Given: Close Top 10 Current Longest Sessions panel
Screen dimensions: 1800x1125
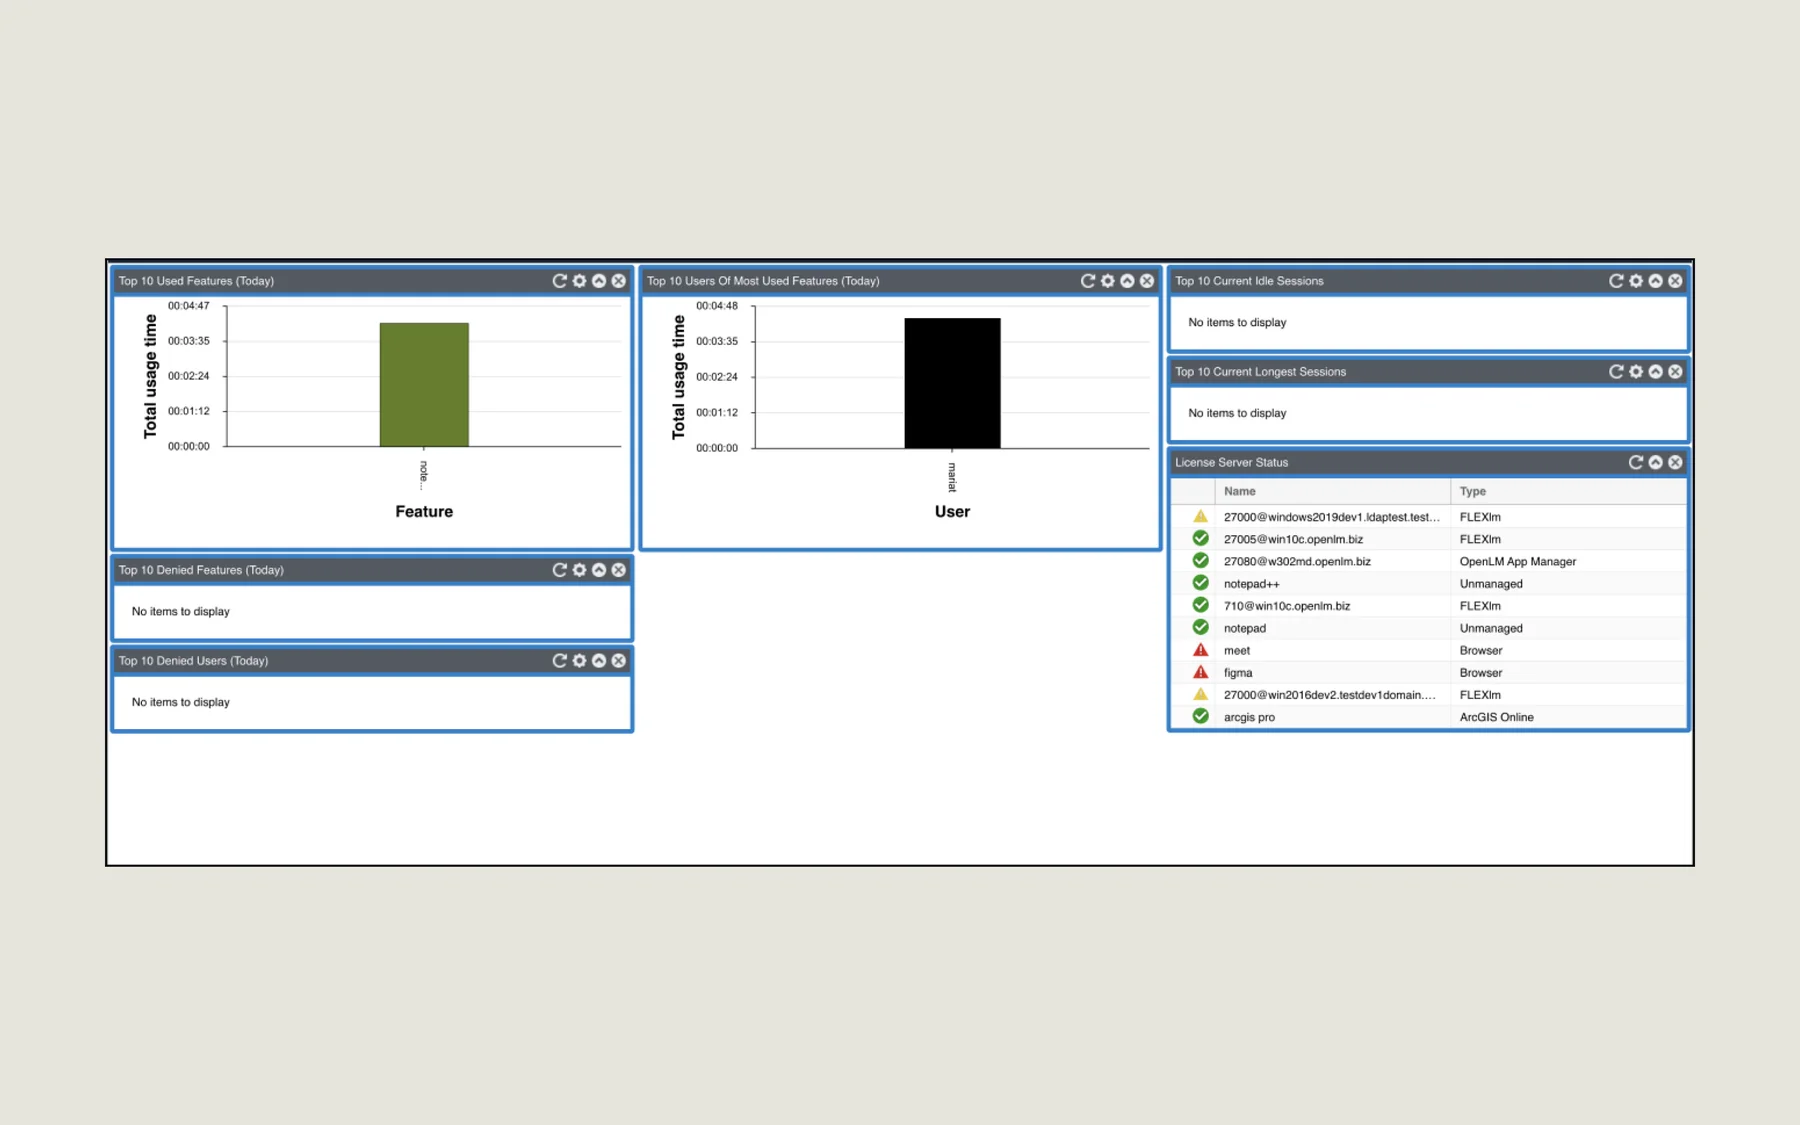Looking at the screenshot, I should coord(1675,372).
